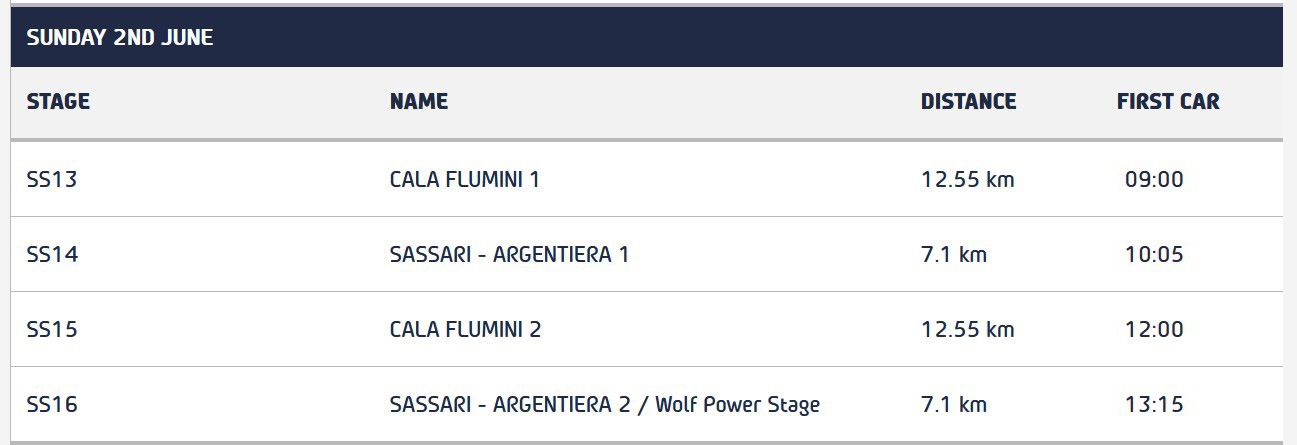Click SS16 distance 7.1 km

pos(953,405)
